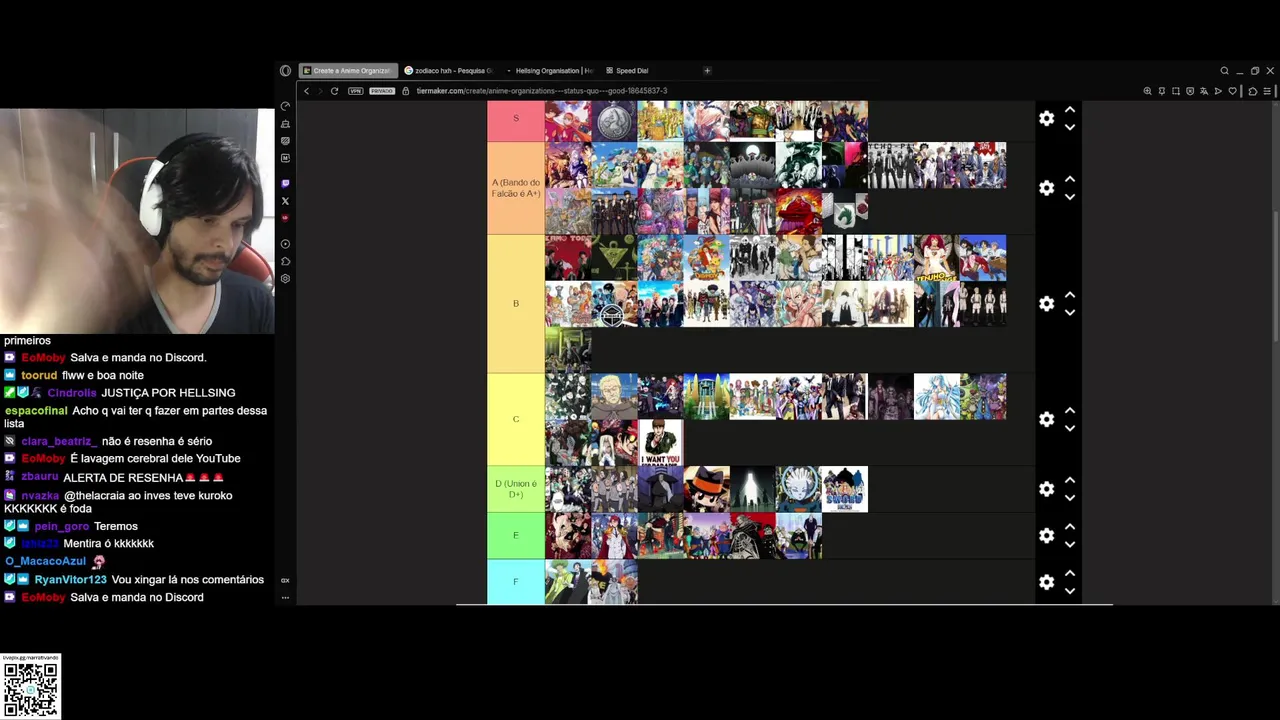Move A tier row down with chevron
The image size is (1280, 720).
[x=1069, y=197]
